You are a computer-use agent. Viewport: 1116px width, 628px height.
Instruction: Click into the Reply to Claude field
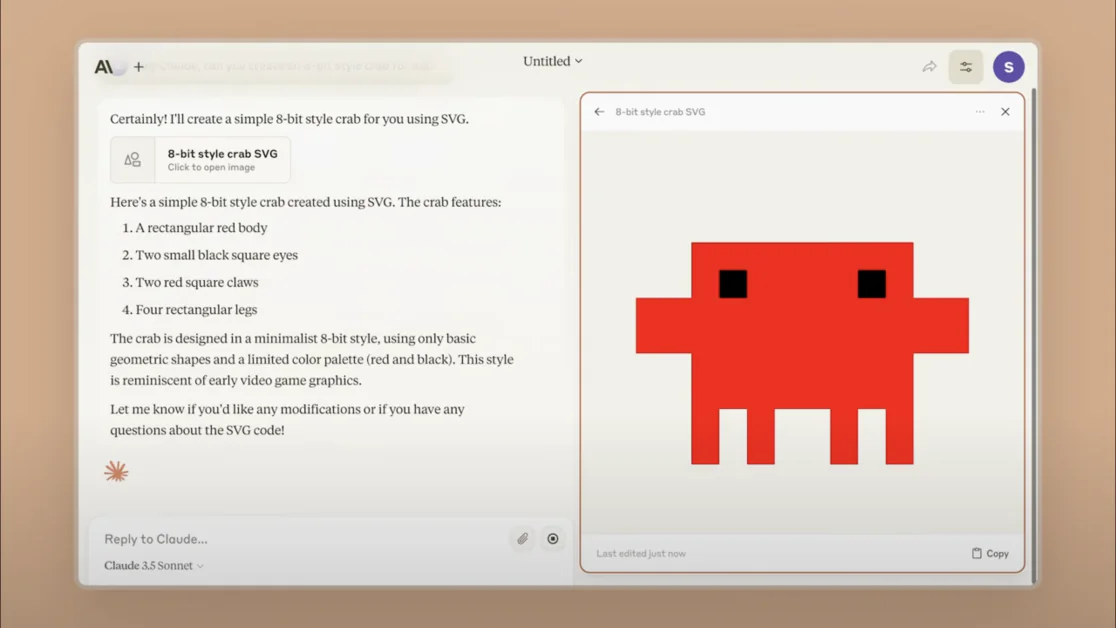click(300, 539)
